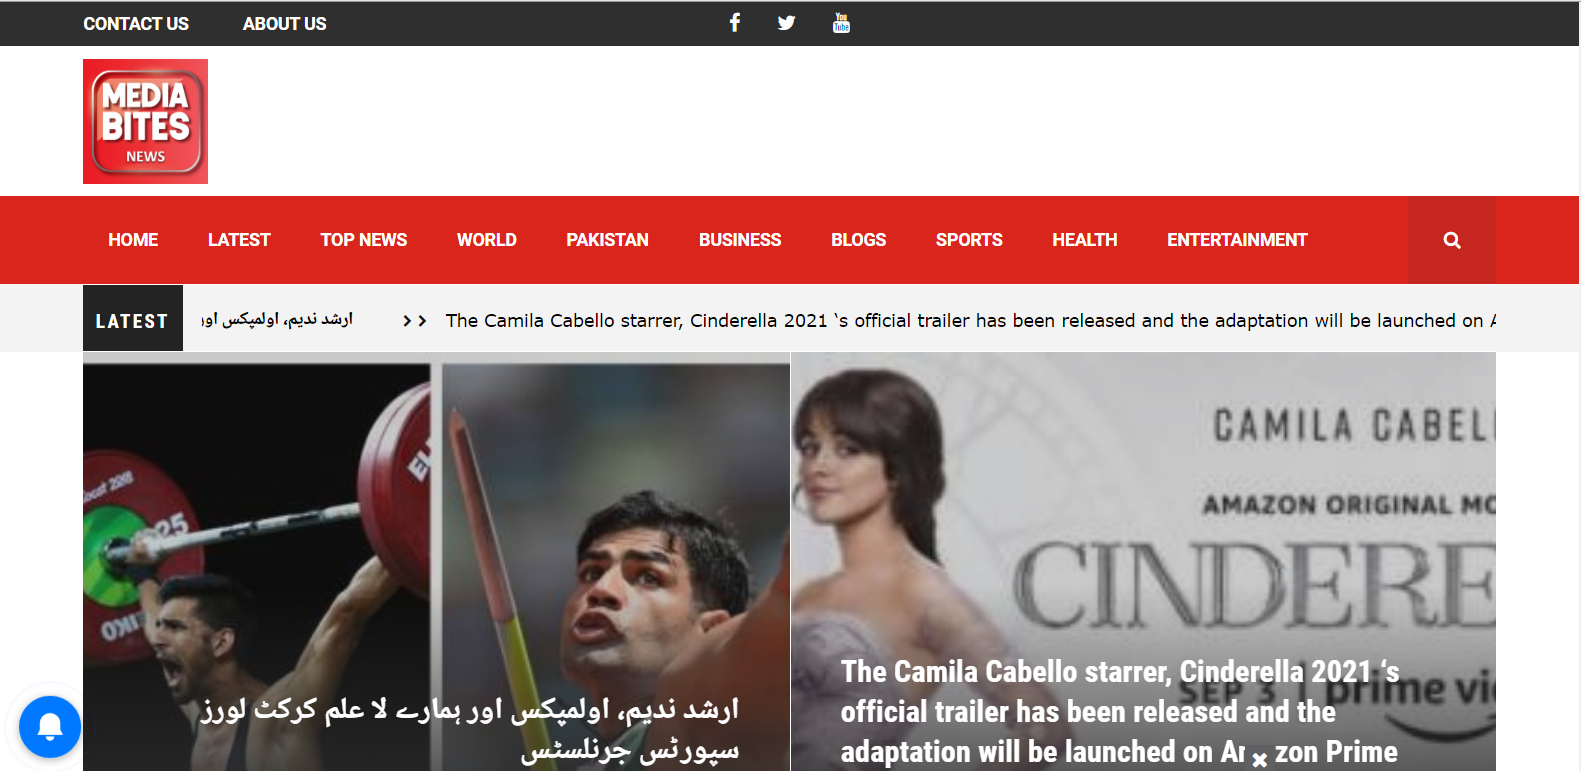Image resolution: width=1581 pixels, height=771 pixels.
Task: Click the ticker next arrows
Action: click(415, 321)
